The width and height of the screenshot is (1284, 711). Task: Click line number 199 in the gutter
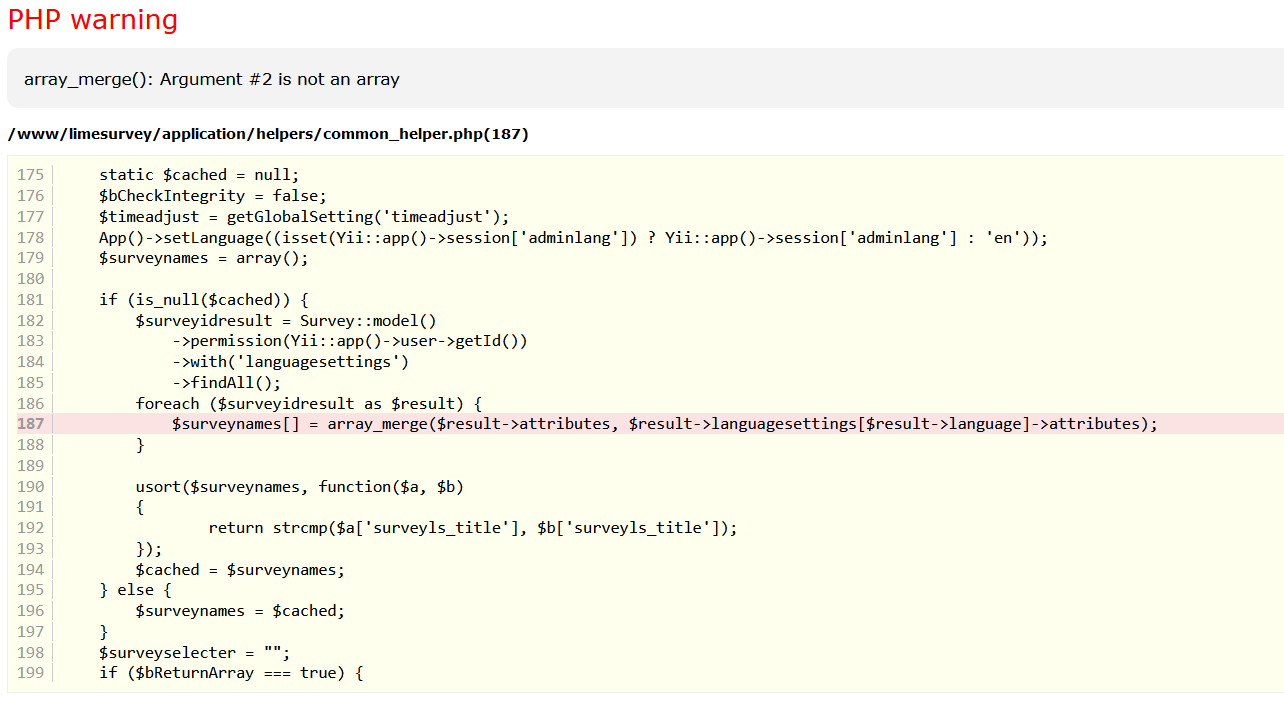pos(31,673)
